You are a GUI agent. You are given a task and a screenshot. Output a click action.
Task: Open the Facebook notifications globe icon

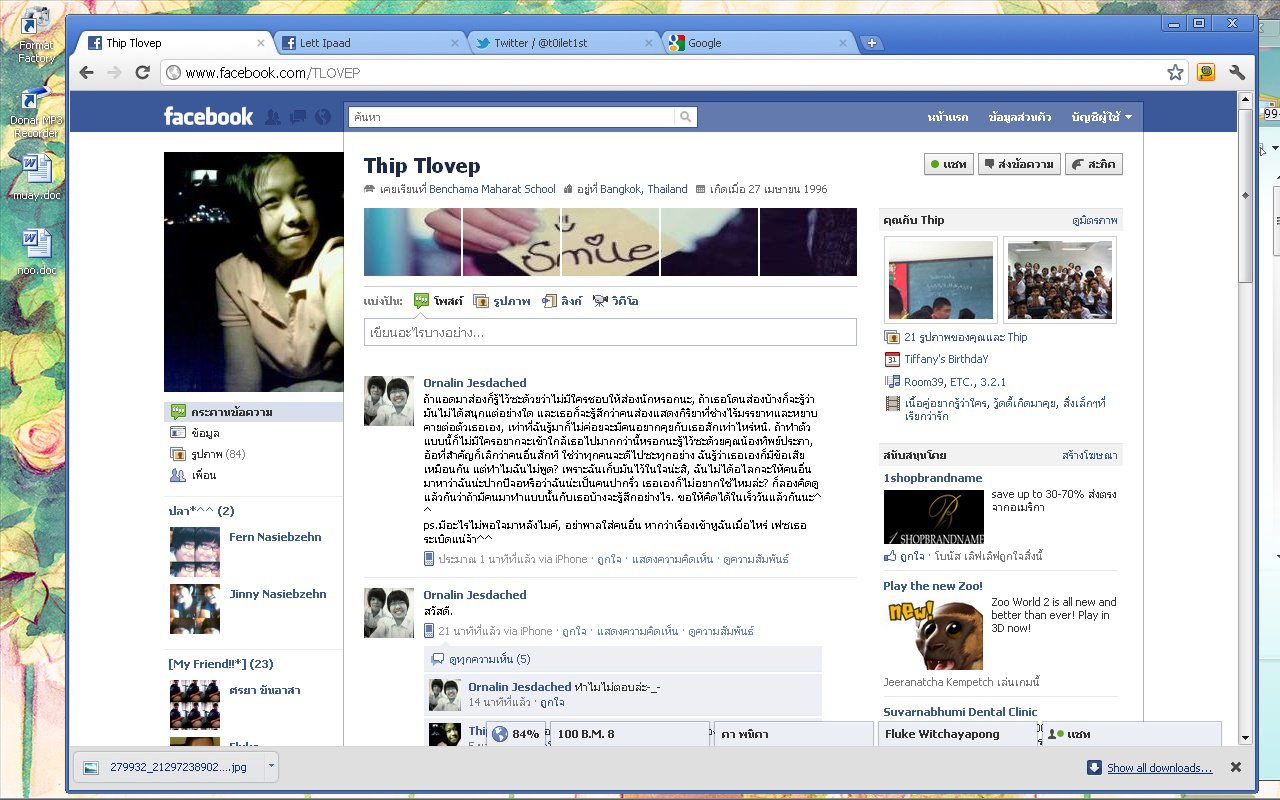(x=322, y=117)
